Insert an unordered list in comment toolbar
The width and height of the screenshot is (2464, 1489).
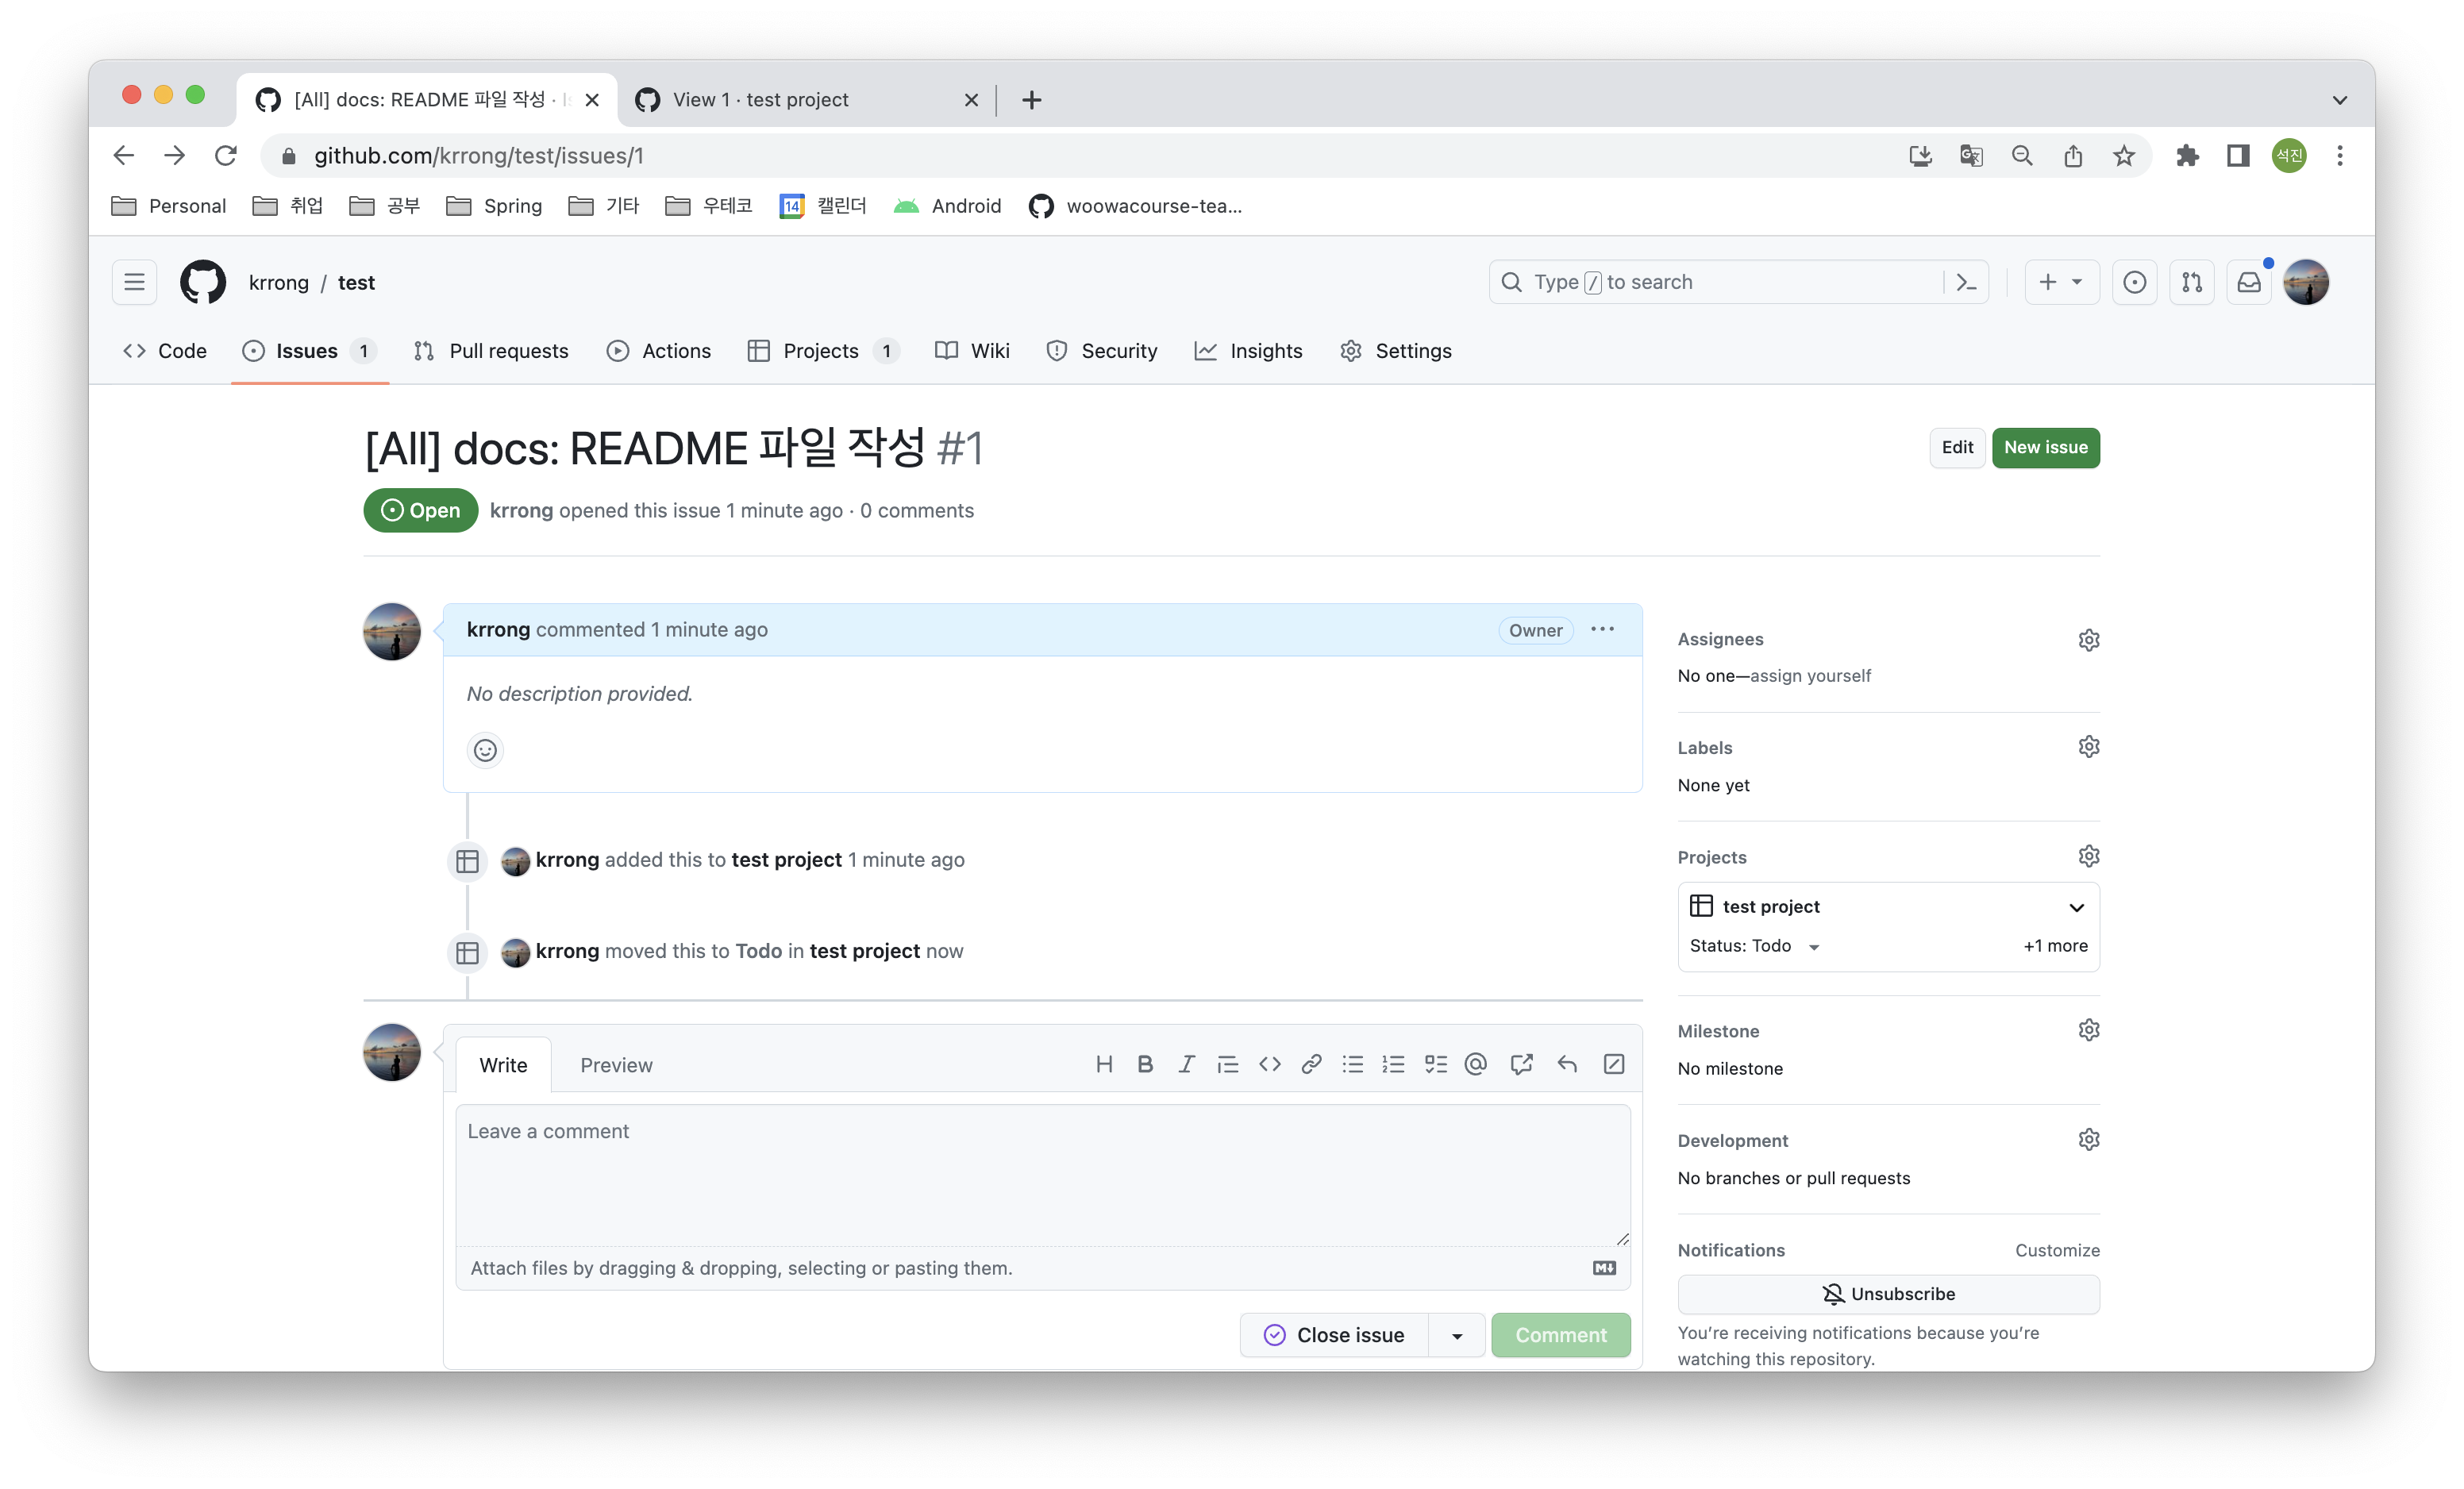1353,1064
